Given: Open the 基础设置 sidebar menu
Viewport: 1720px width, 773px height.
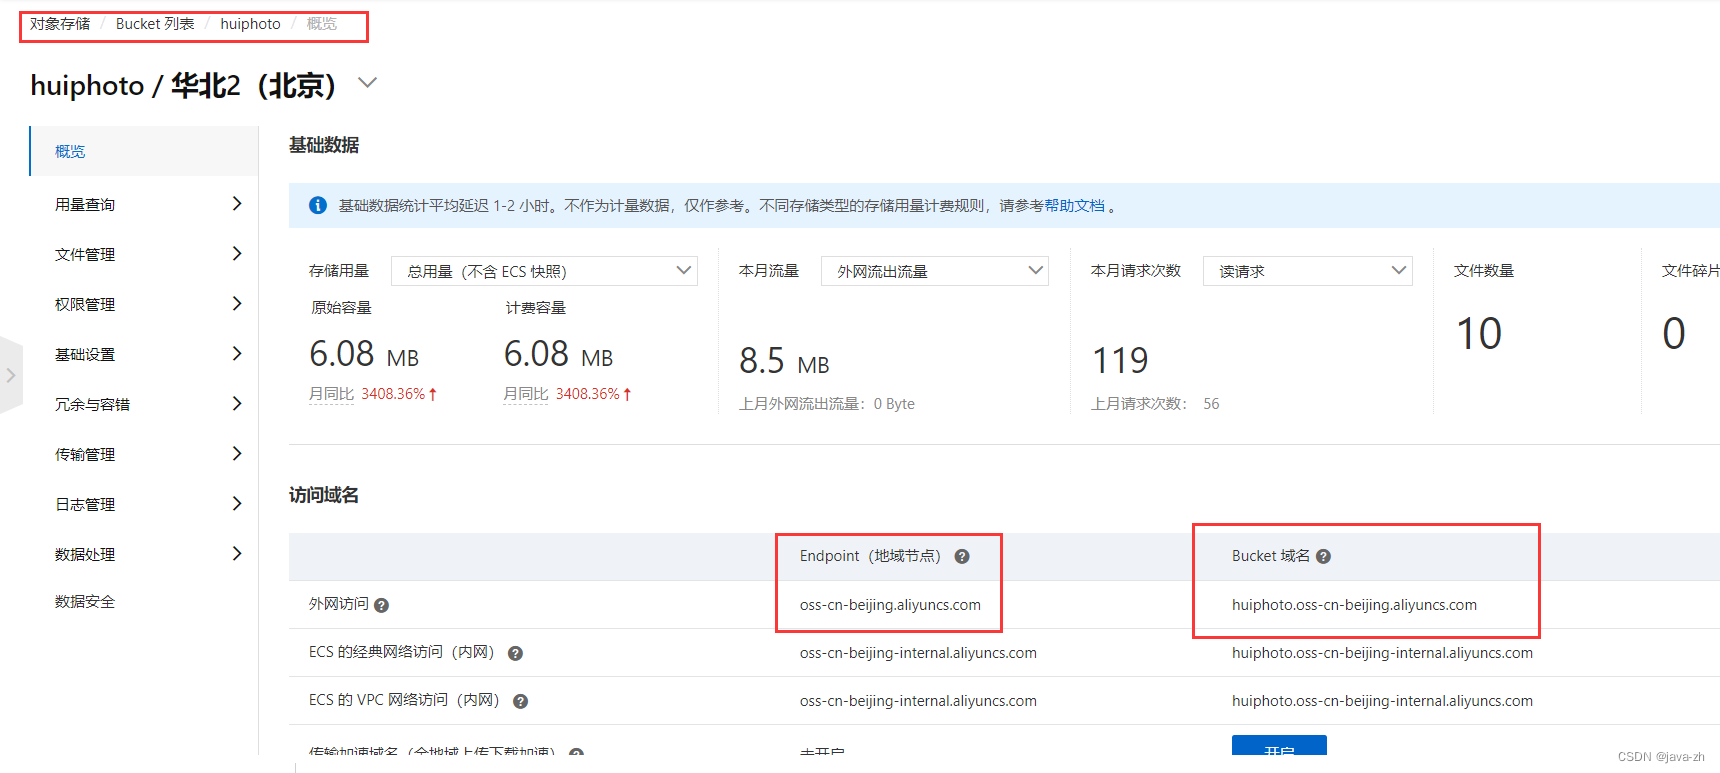Looking at the screenshot, I should pyautogui.click(x=145, y=354).
